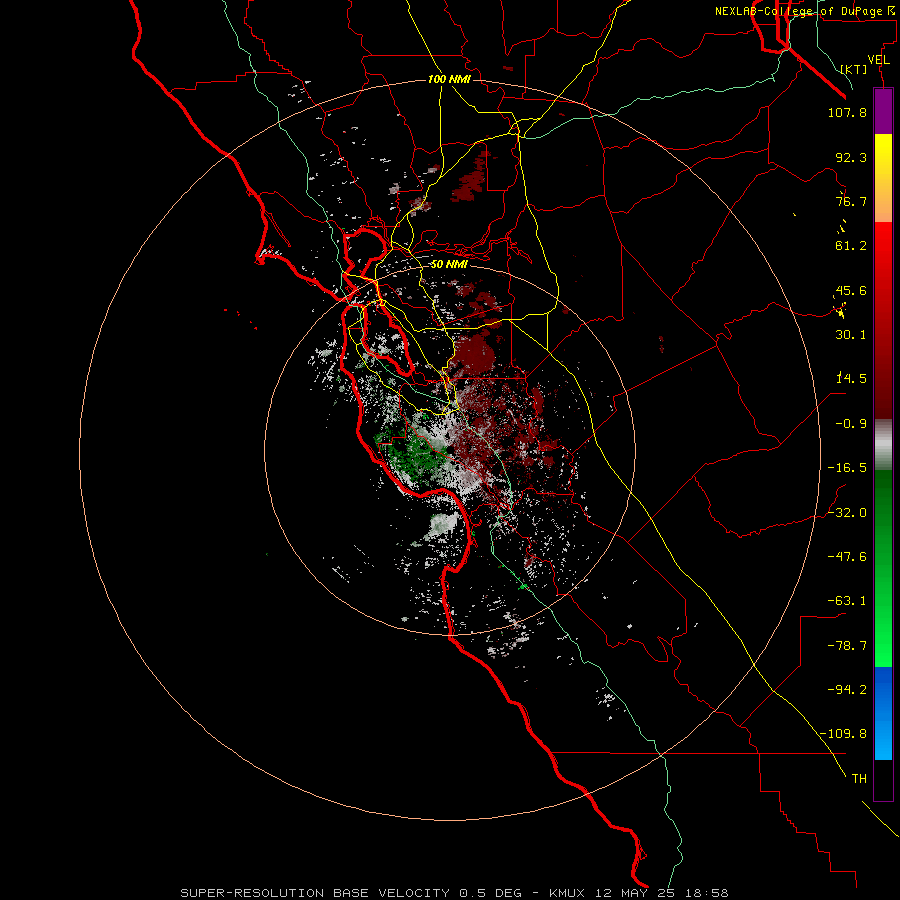
Task: Click the 14.5 legend value
Action: coord(851,378)
